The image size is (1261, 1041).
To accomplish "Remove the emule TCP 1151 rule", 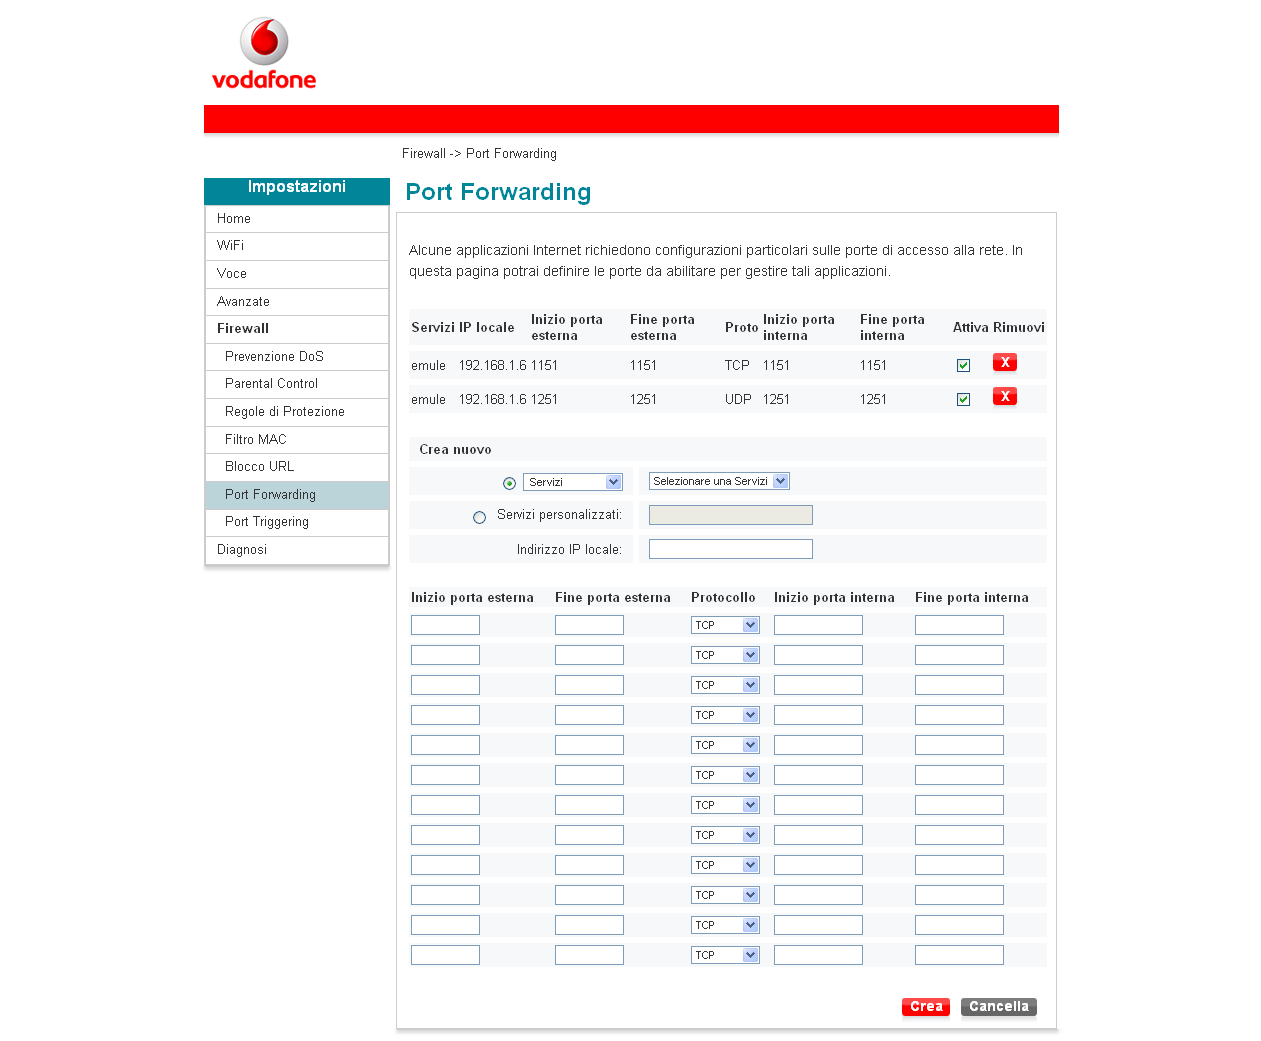I will point(1005,362).
